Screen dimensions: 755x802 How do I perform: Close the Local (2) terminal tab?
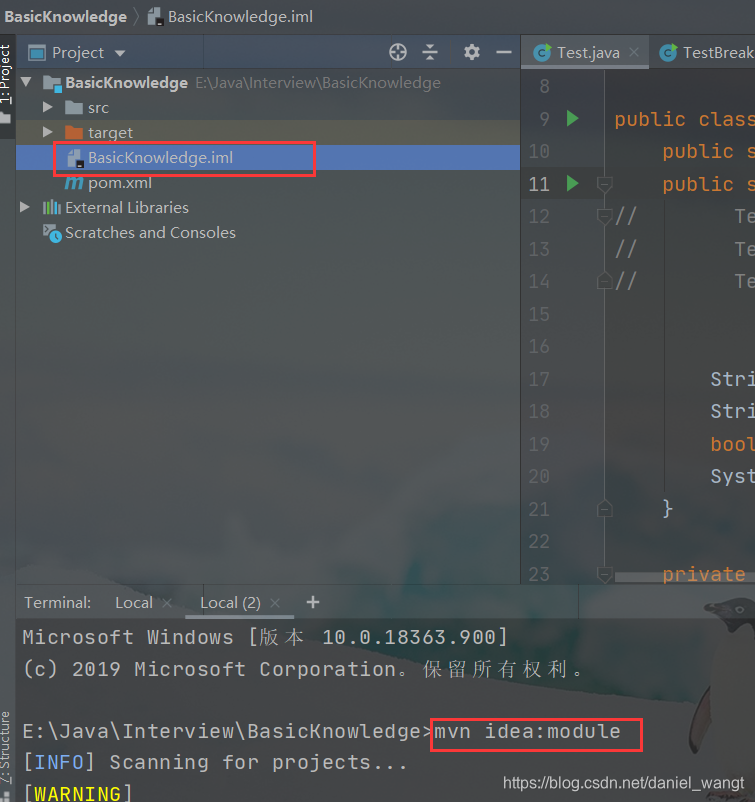tap(275, 603)
